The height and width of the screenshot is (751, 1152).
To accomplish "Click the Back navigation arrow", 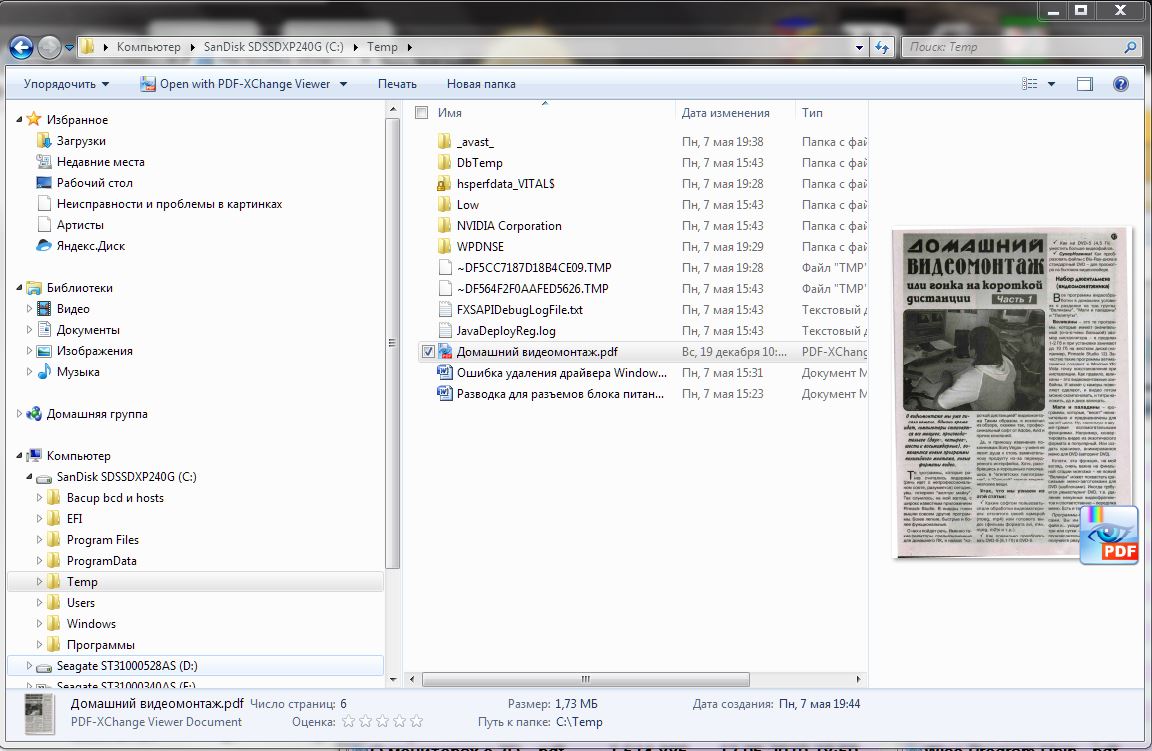I will point(21,46).
